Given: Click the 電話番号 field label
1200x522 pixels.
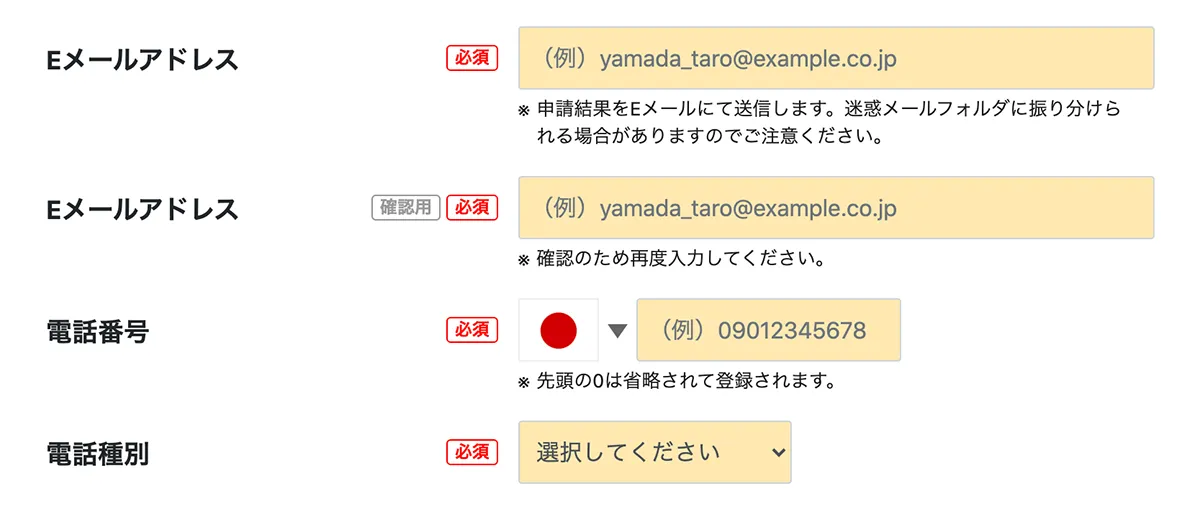Looking at the screenshot, I should (x=98, y=331).
